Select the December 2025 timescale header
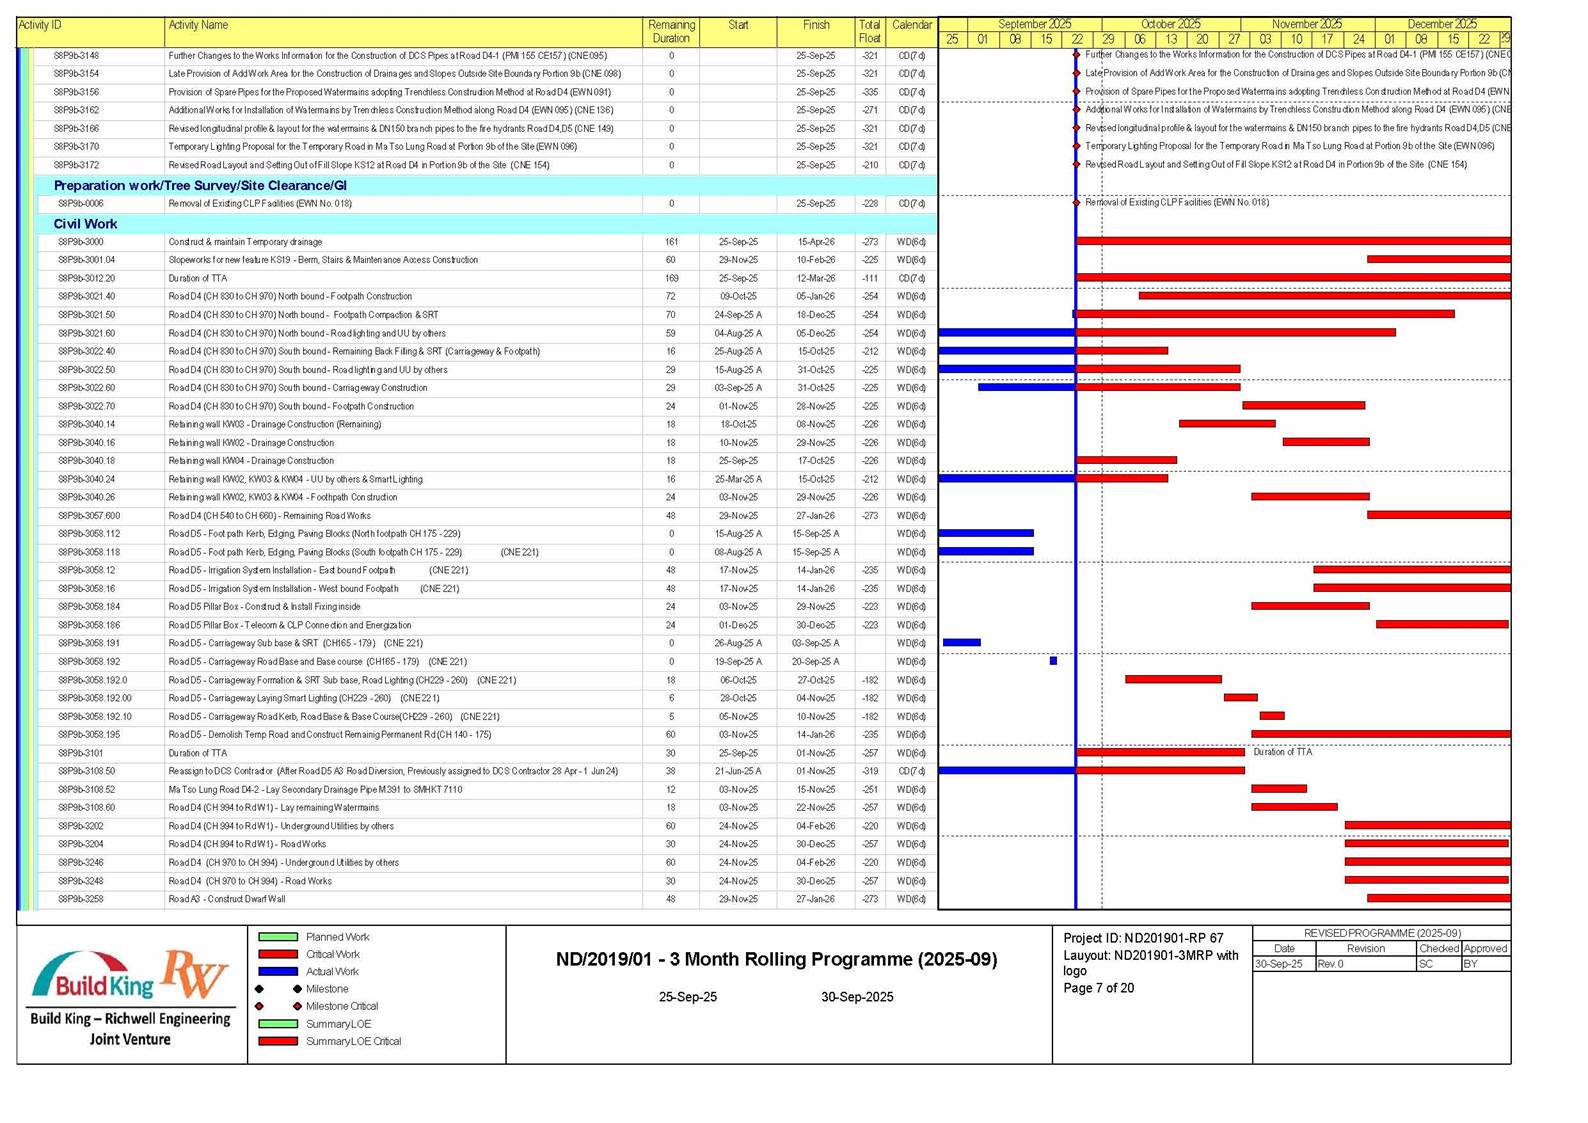The width and height of the screenshot is (1588, 1123). point(1441,24)
